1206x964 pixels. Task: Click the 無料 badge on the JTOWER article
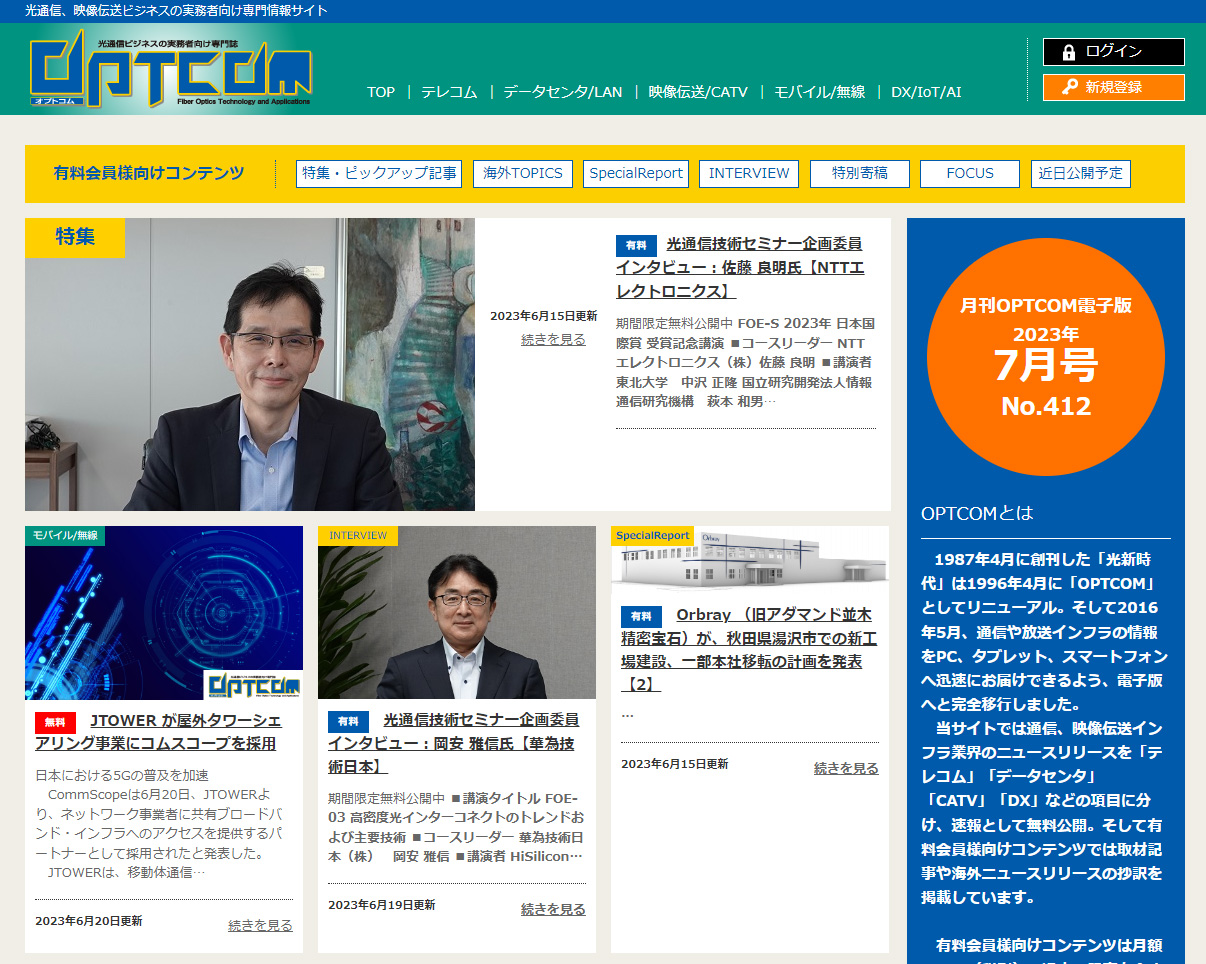(55, 719)
